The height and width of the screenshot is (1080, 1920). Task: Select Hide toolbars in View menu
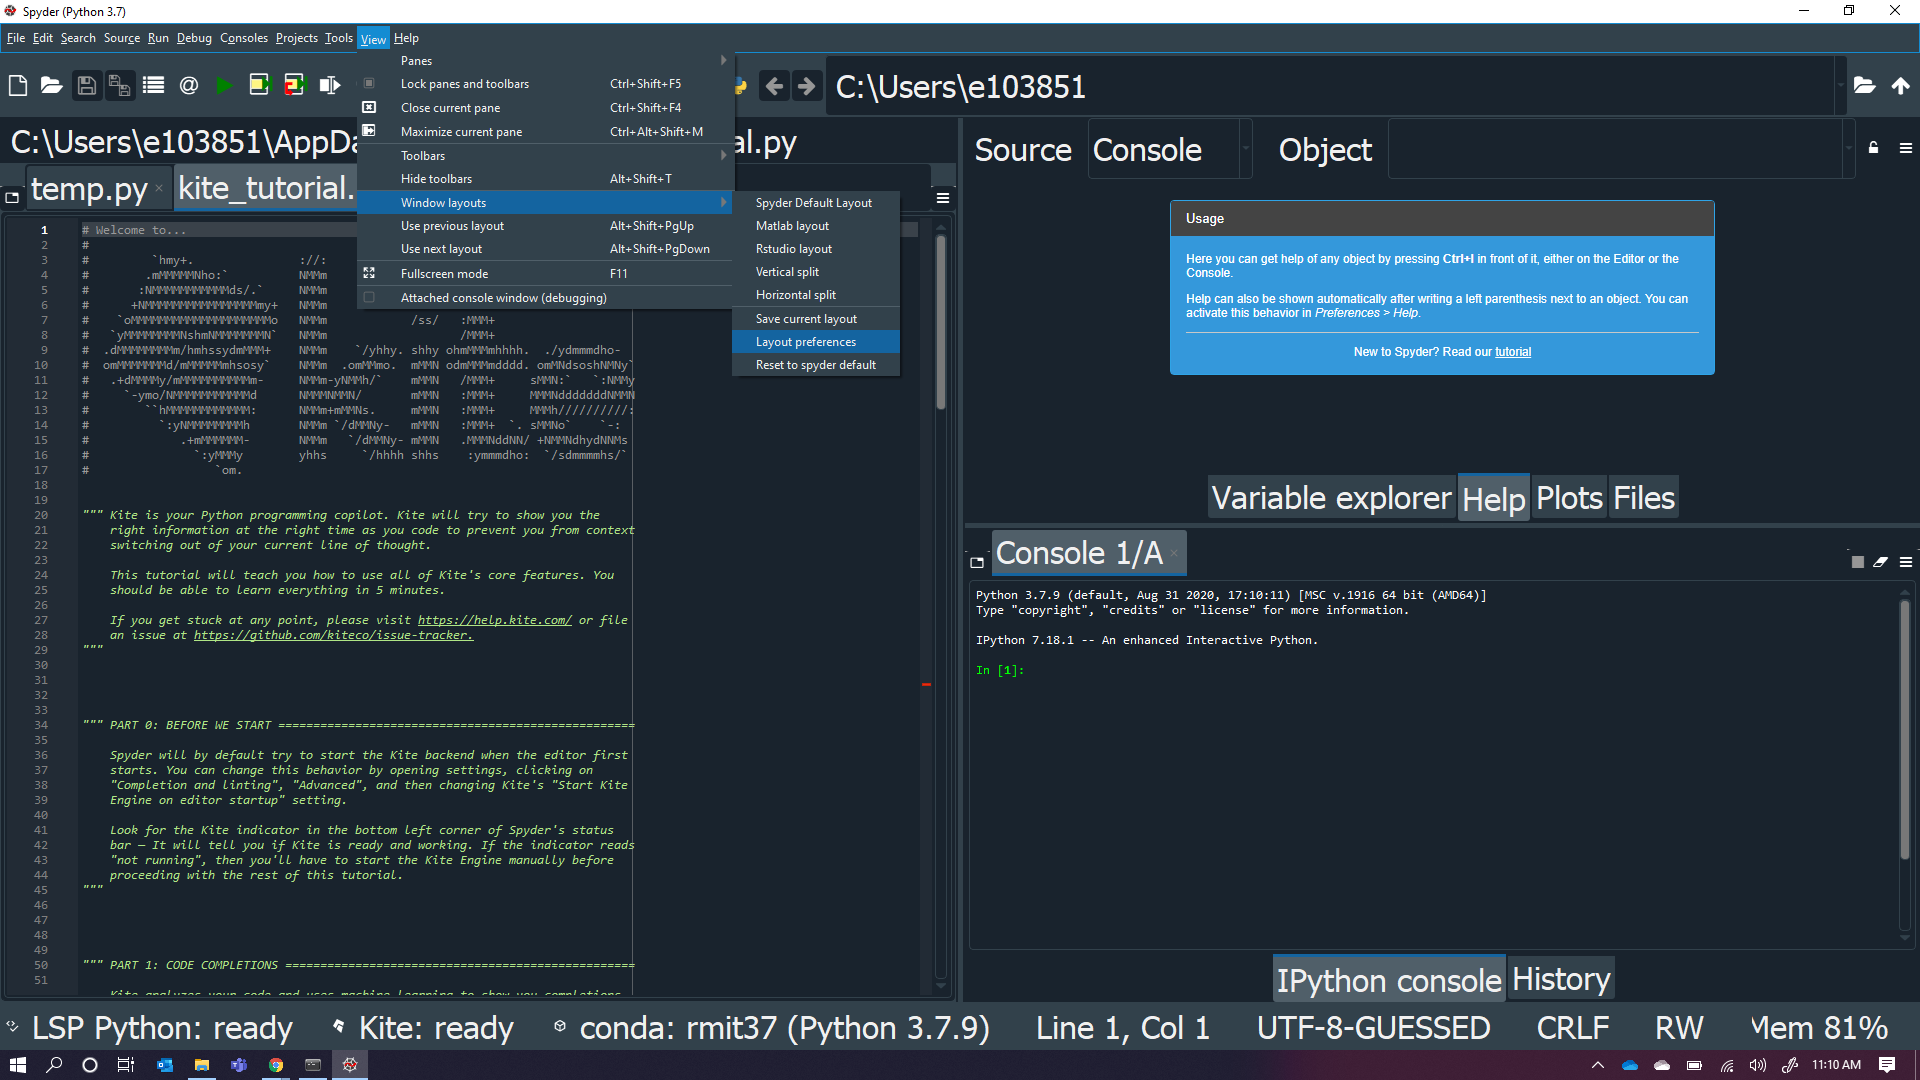point(545,179)
